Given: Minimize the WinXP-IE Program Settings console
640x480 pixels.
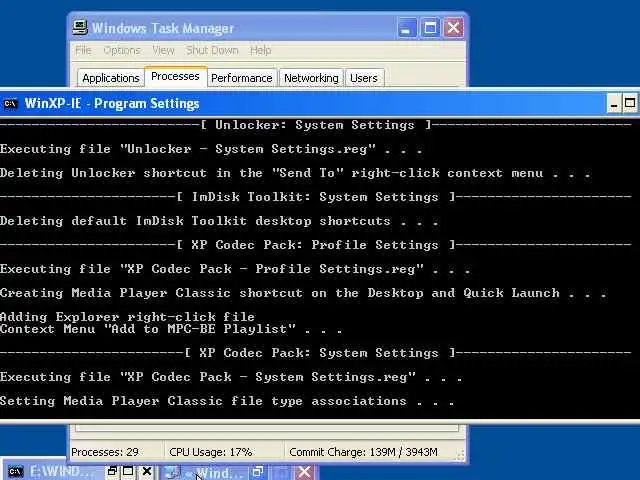Looking at the screenshot, I should [x=613, y=104].
